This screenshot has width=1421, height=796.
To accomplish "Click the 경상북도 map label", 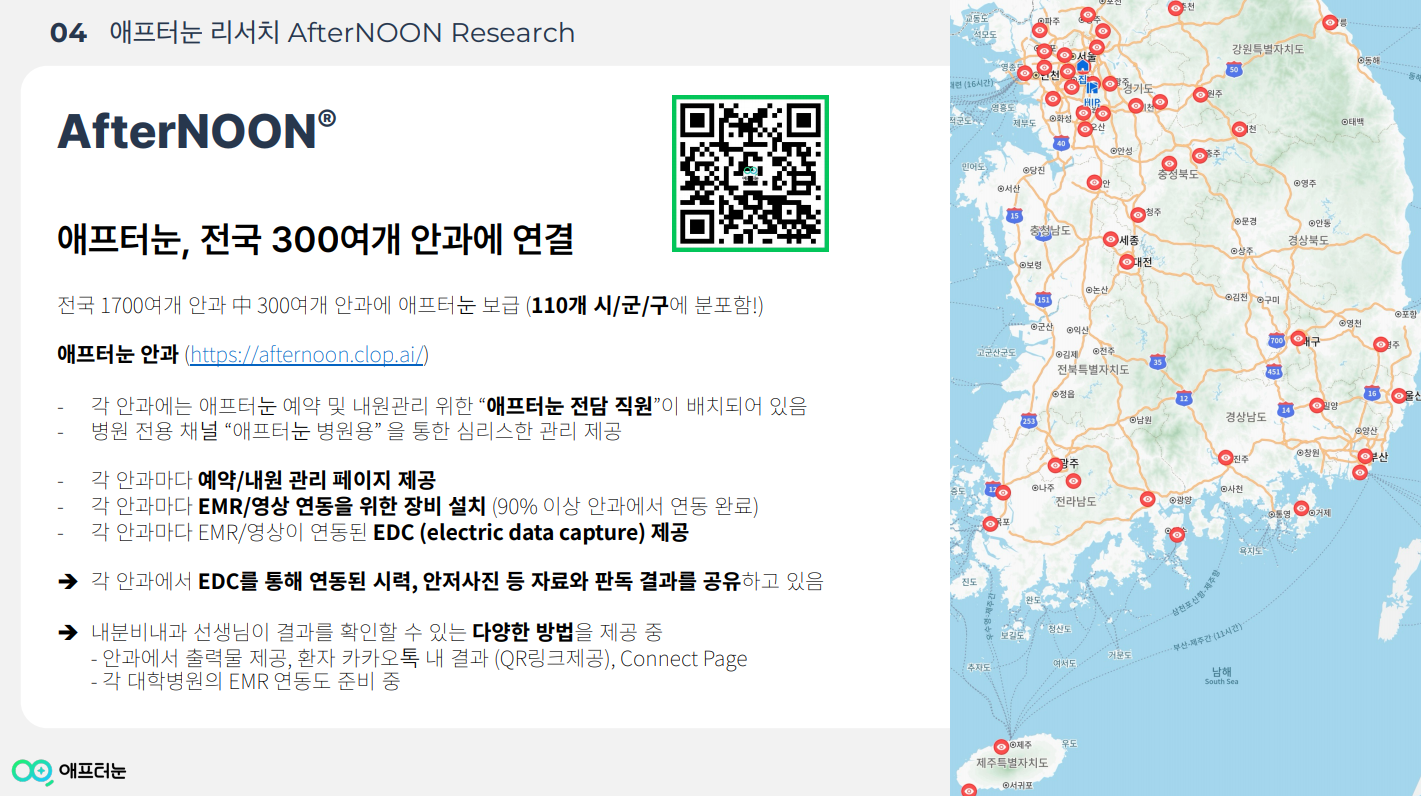I will click(1307, 240).
